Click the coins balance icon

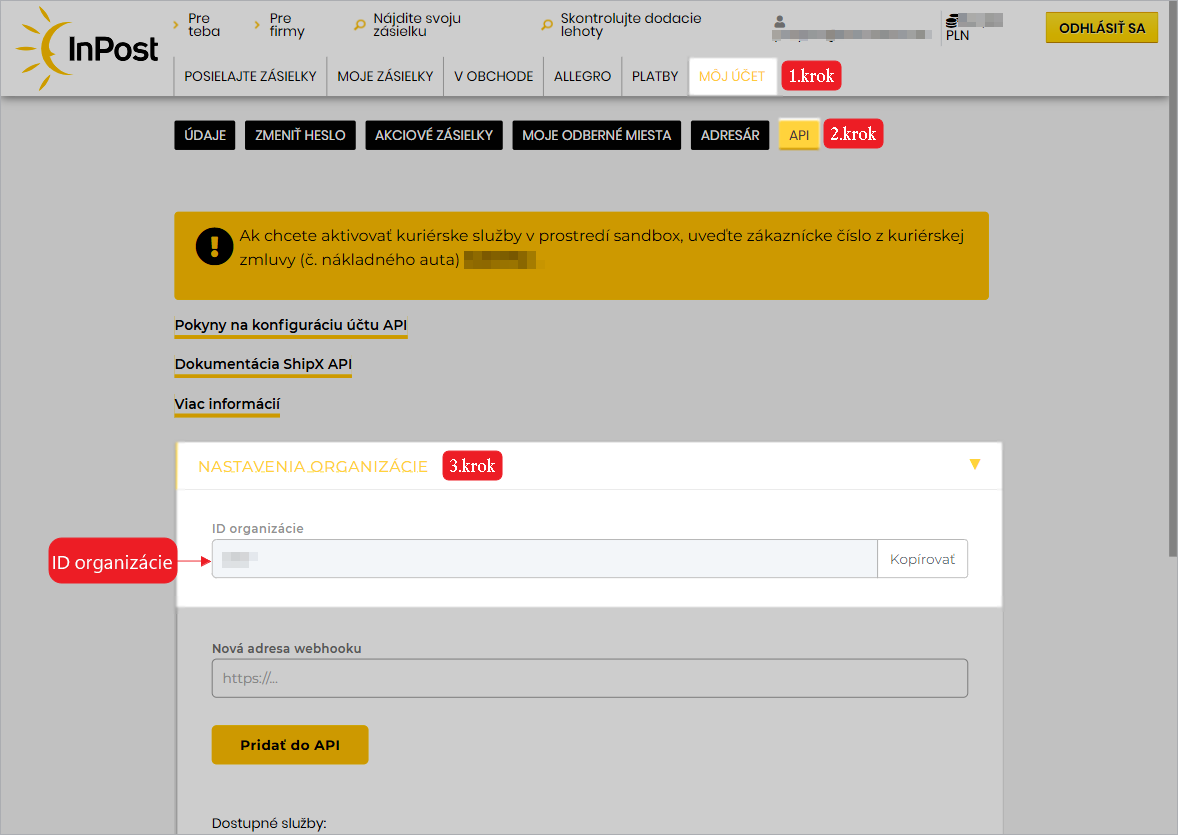[952, 19]
